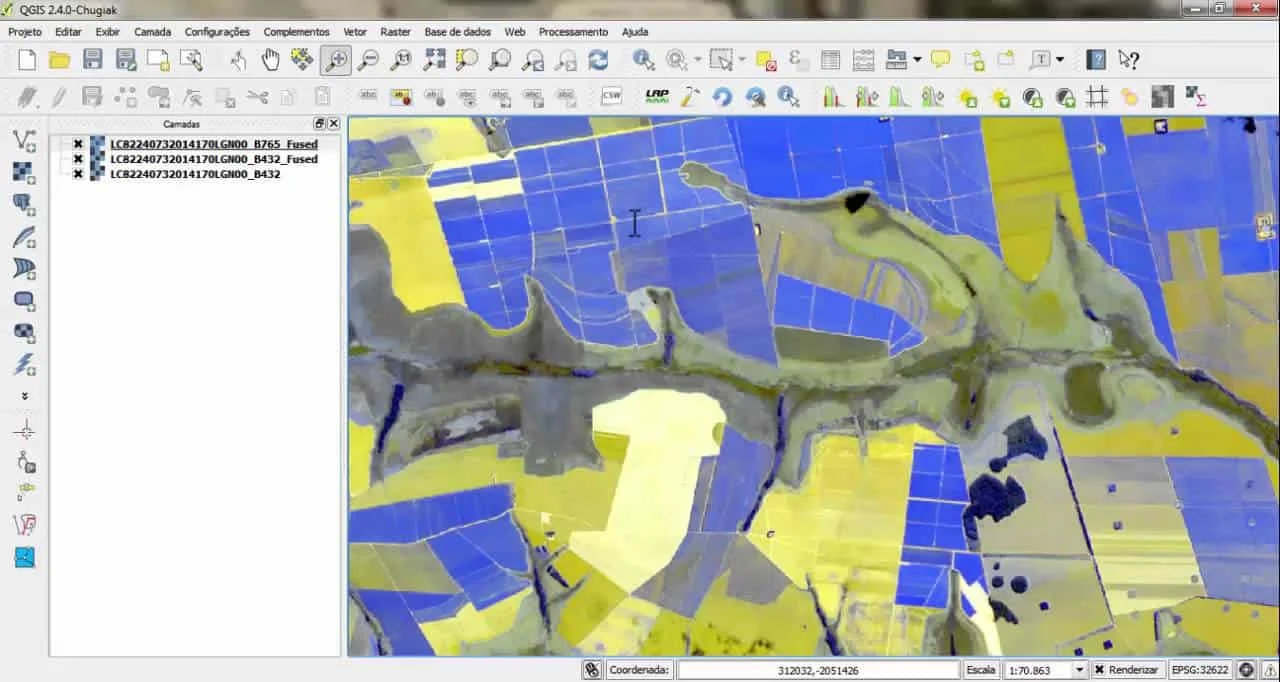Toggle off layer LC82240732014170LGN00_B432
This screenshot has height=682, width=1280.
(78, 174)
